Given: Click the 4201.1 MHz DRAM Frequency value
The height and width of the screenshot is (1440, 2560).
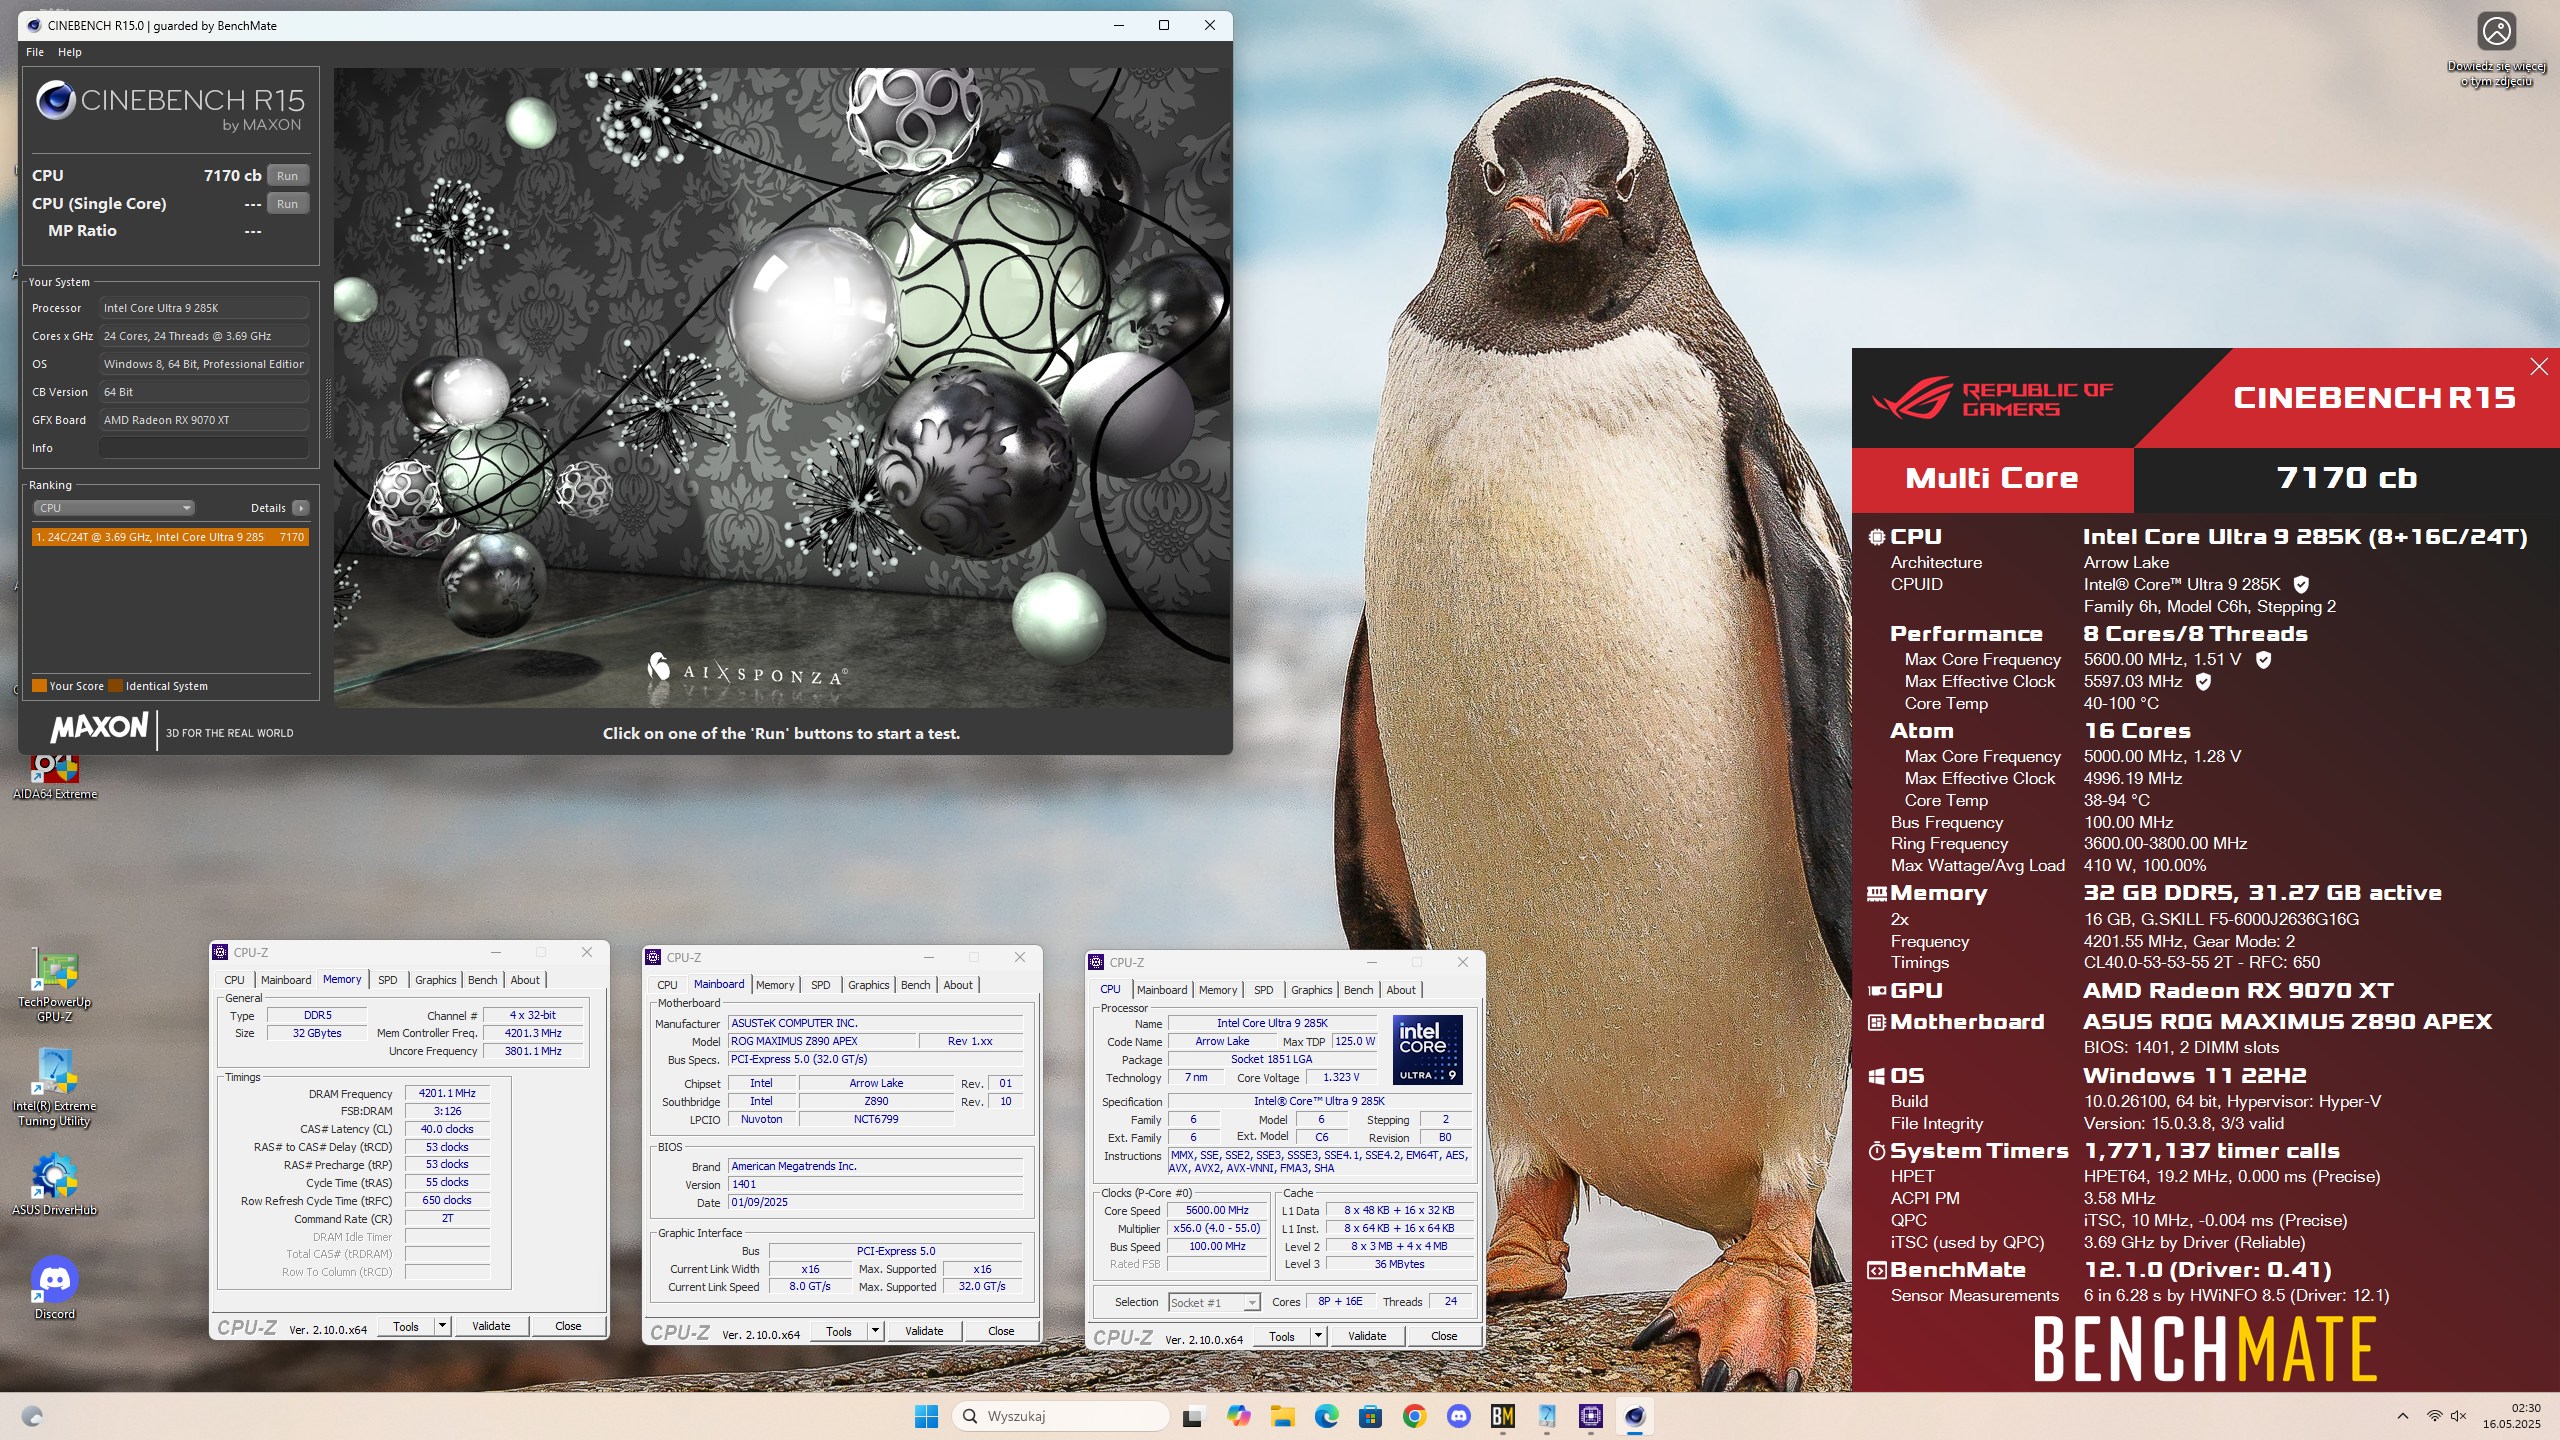Looking at the screenshot, I should pos(447,1093).
